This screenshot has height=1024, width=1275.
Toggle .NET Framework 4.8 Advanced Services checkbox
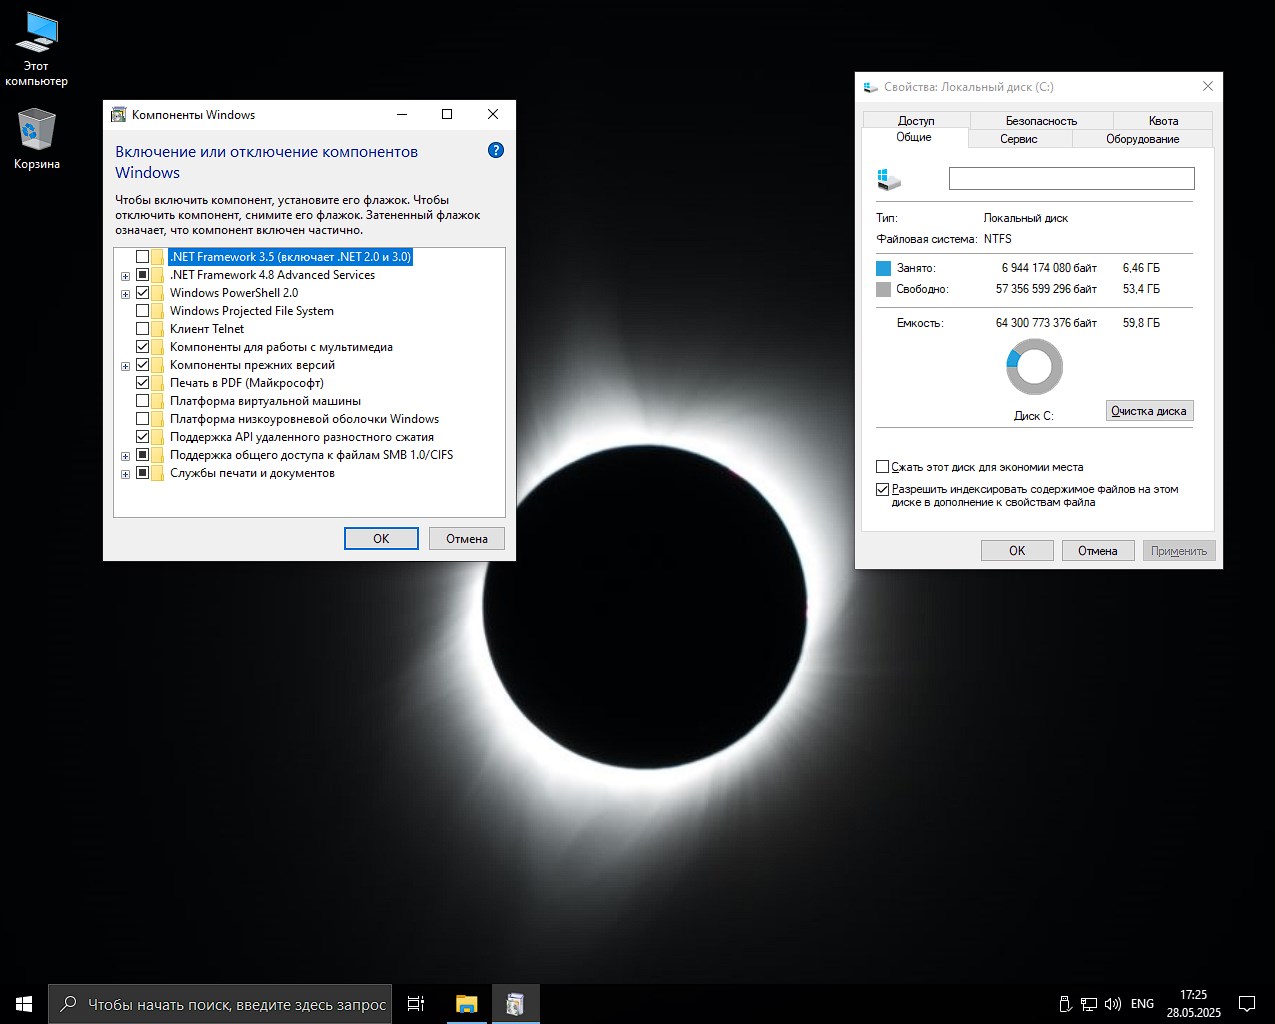coord(142,275)
